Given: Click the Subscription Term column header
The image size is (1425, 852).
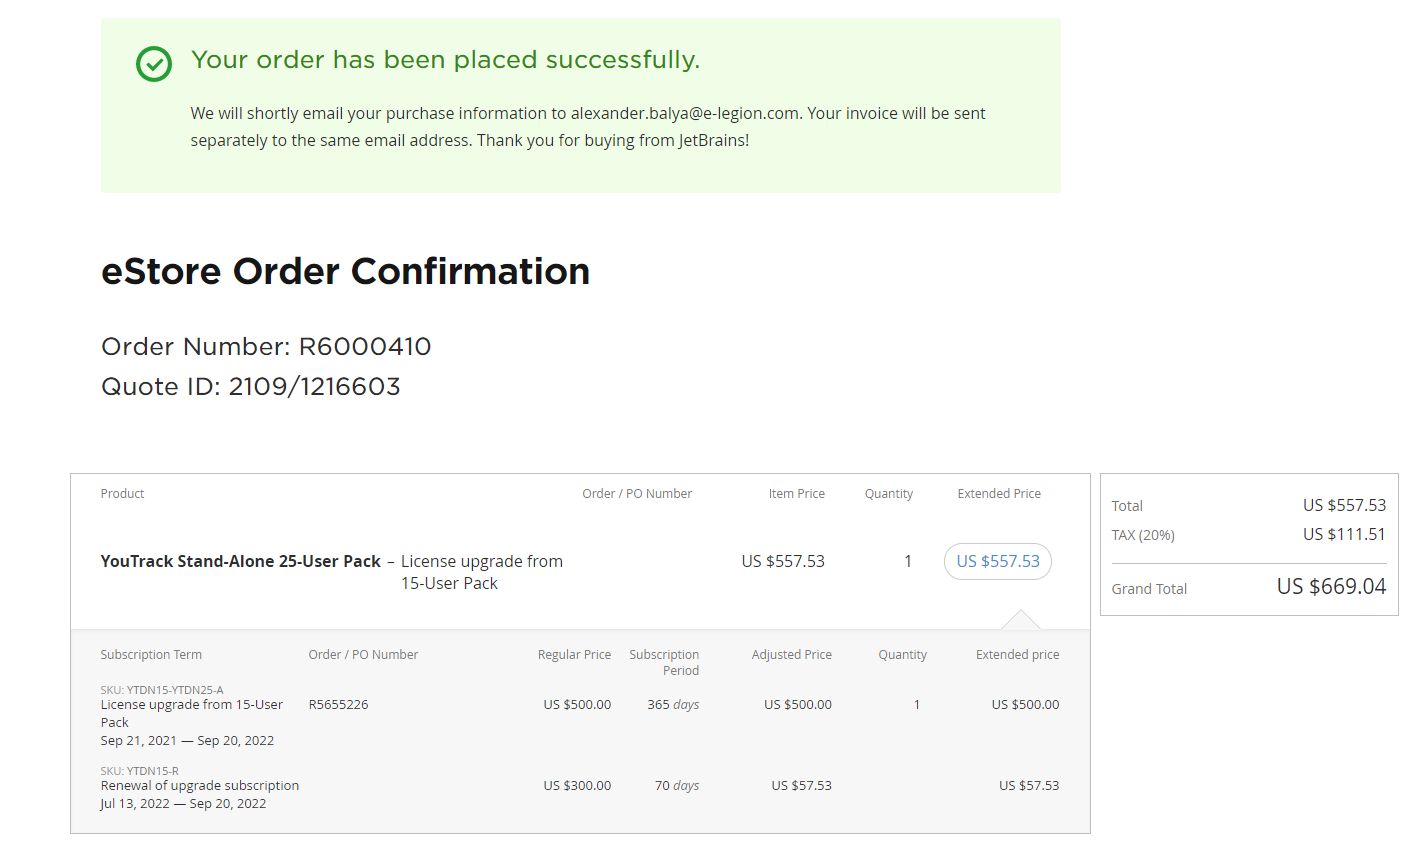Looking at the screenshot, I should [151, 655].
